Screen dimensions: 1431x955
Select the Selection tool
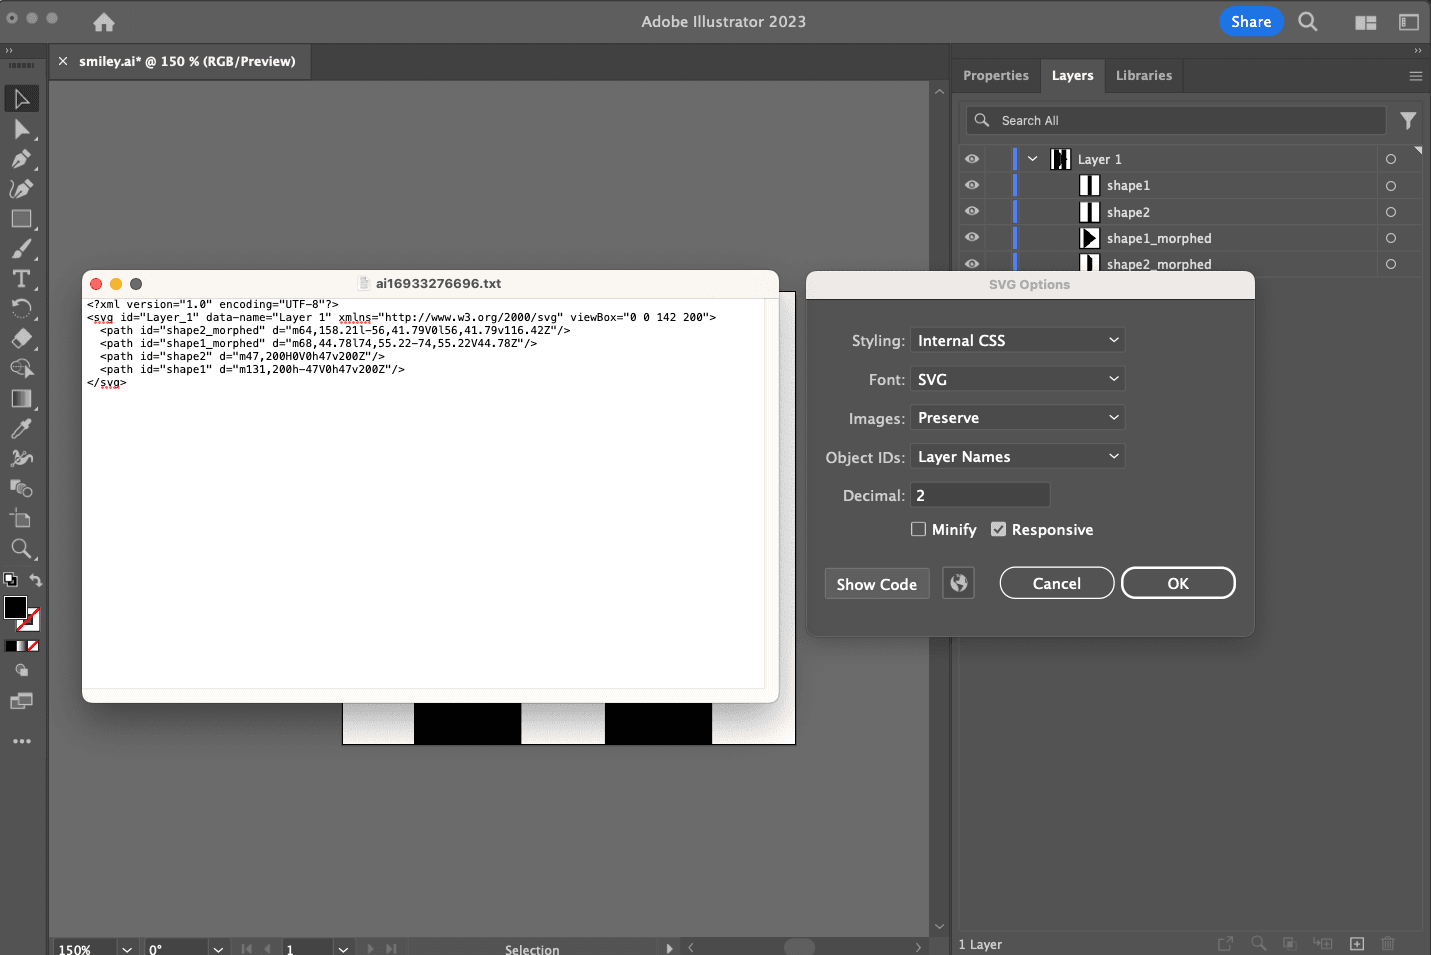22,98
